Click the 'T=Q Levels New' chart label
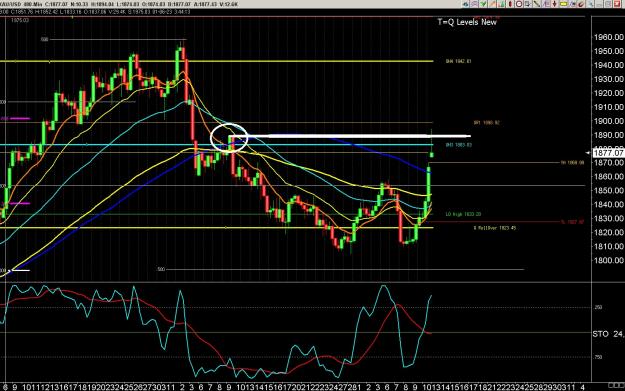This screenshot has width=625, height=391. click(x=467, y=22)
